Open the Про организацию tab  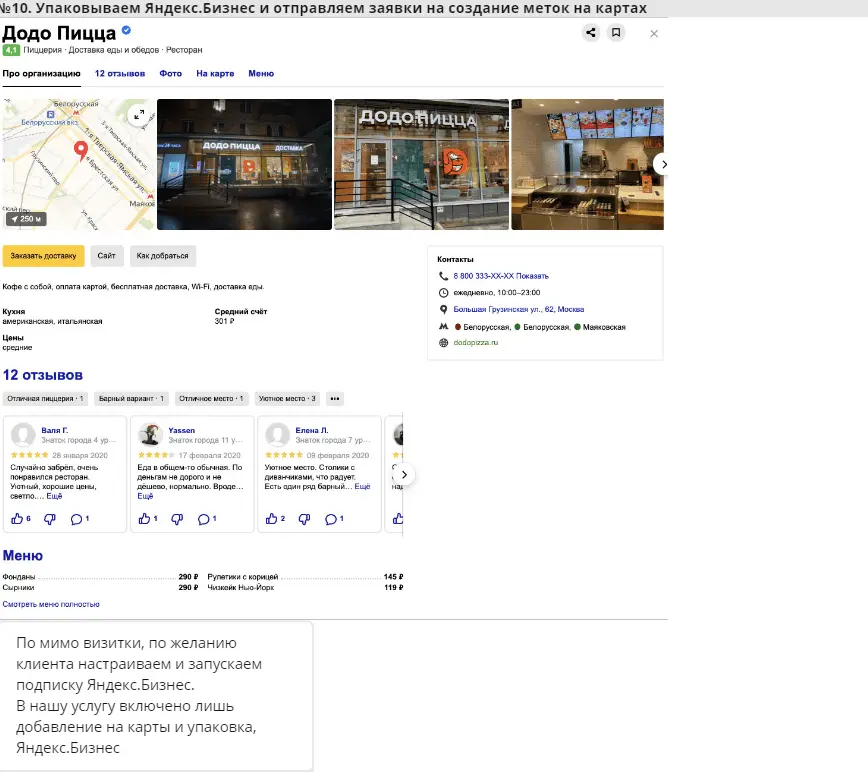tap(42, 73)
